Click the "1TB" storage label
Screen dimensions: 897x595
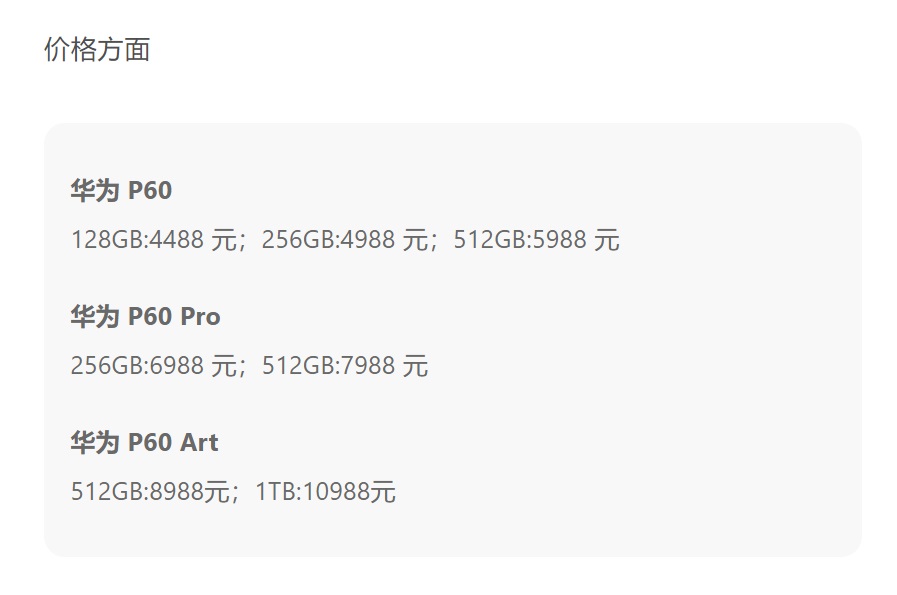point(275,492)
